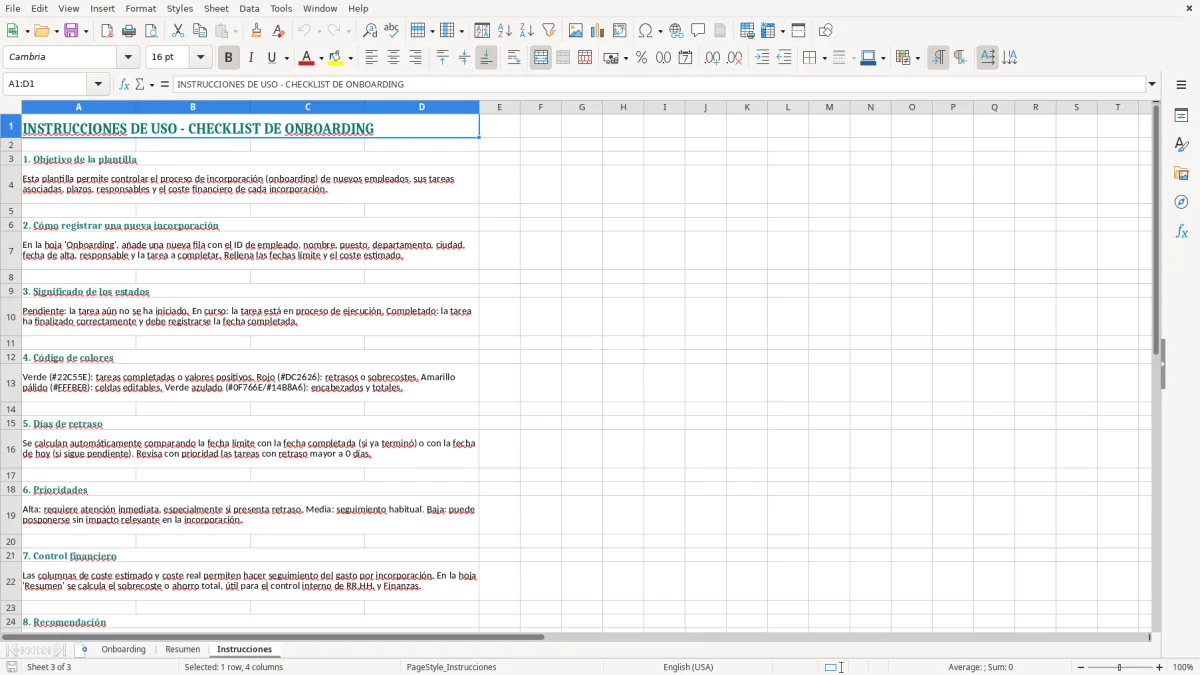Format the cell as percent
The width and height of the screenshot is (1200, 675).
(x=641, y=58)
